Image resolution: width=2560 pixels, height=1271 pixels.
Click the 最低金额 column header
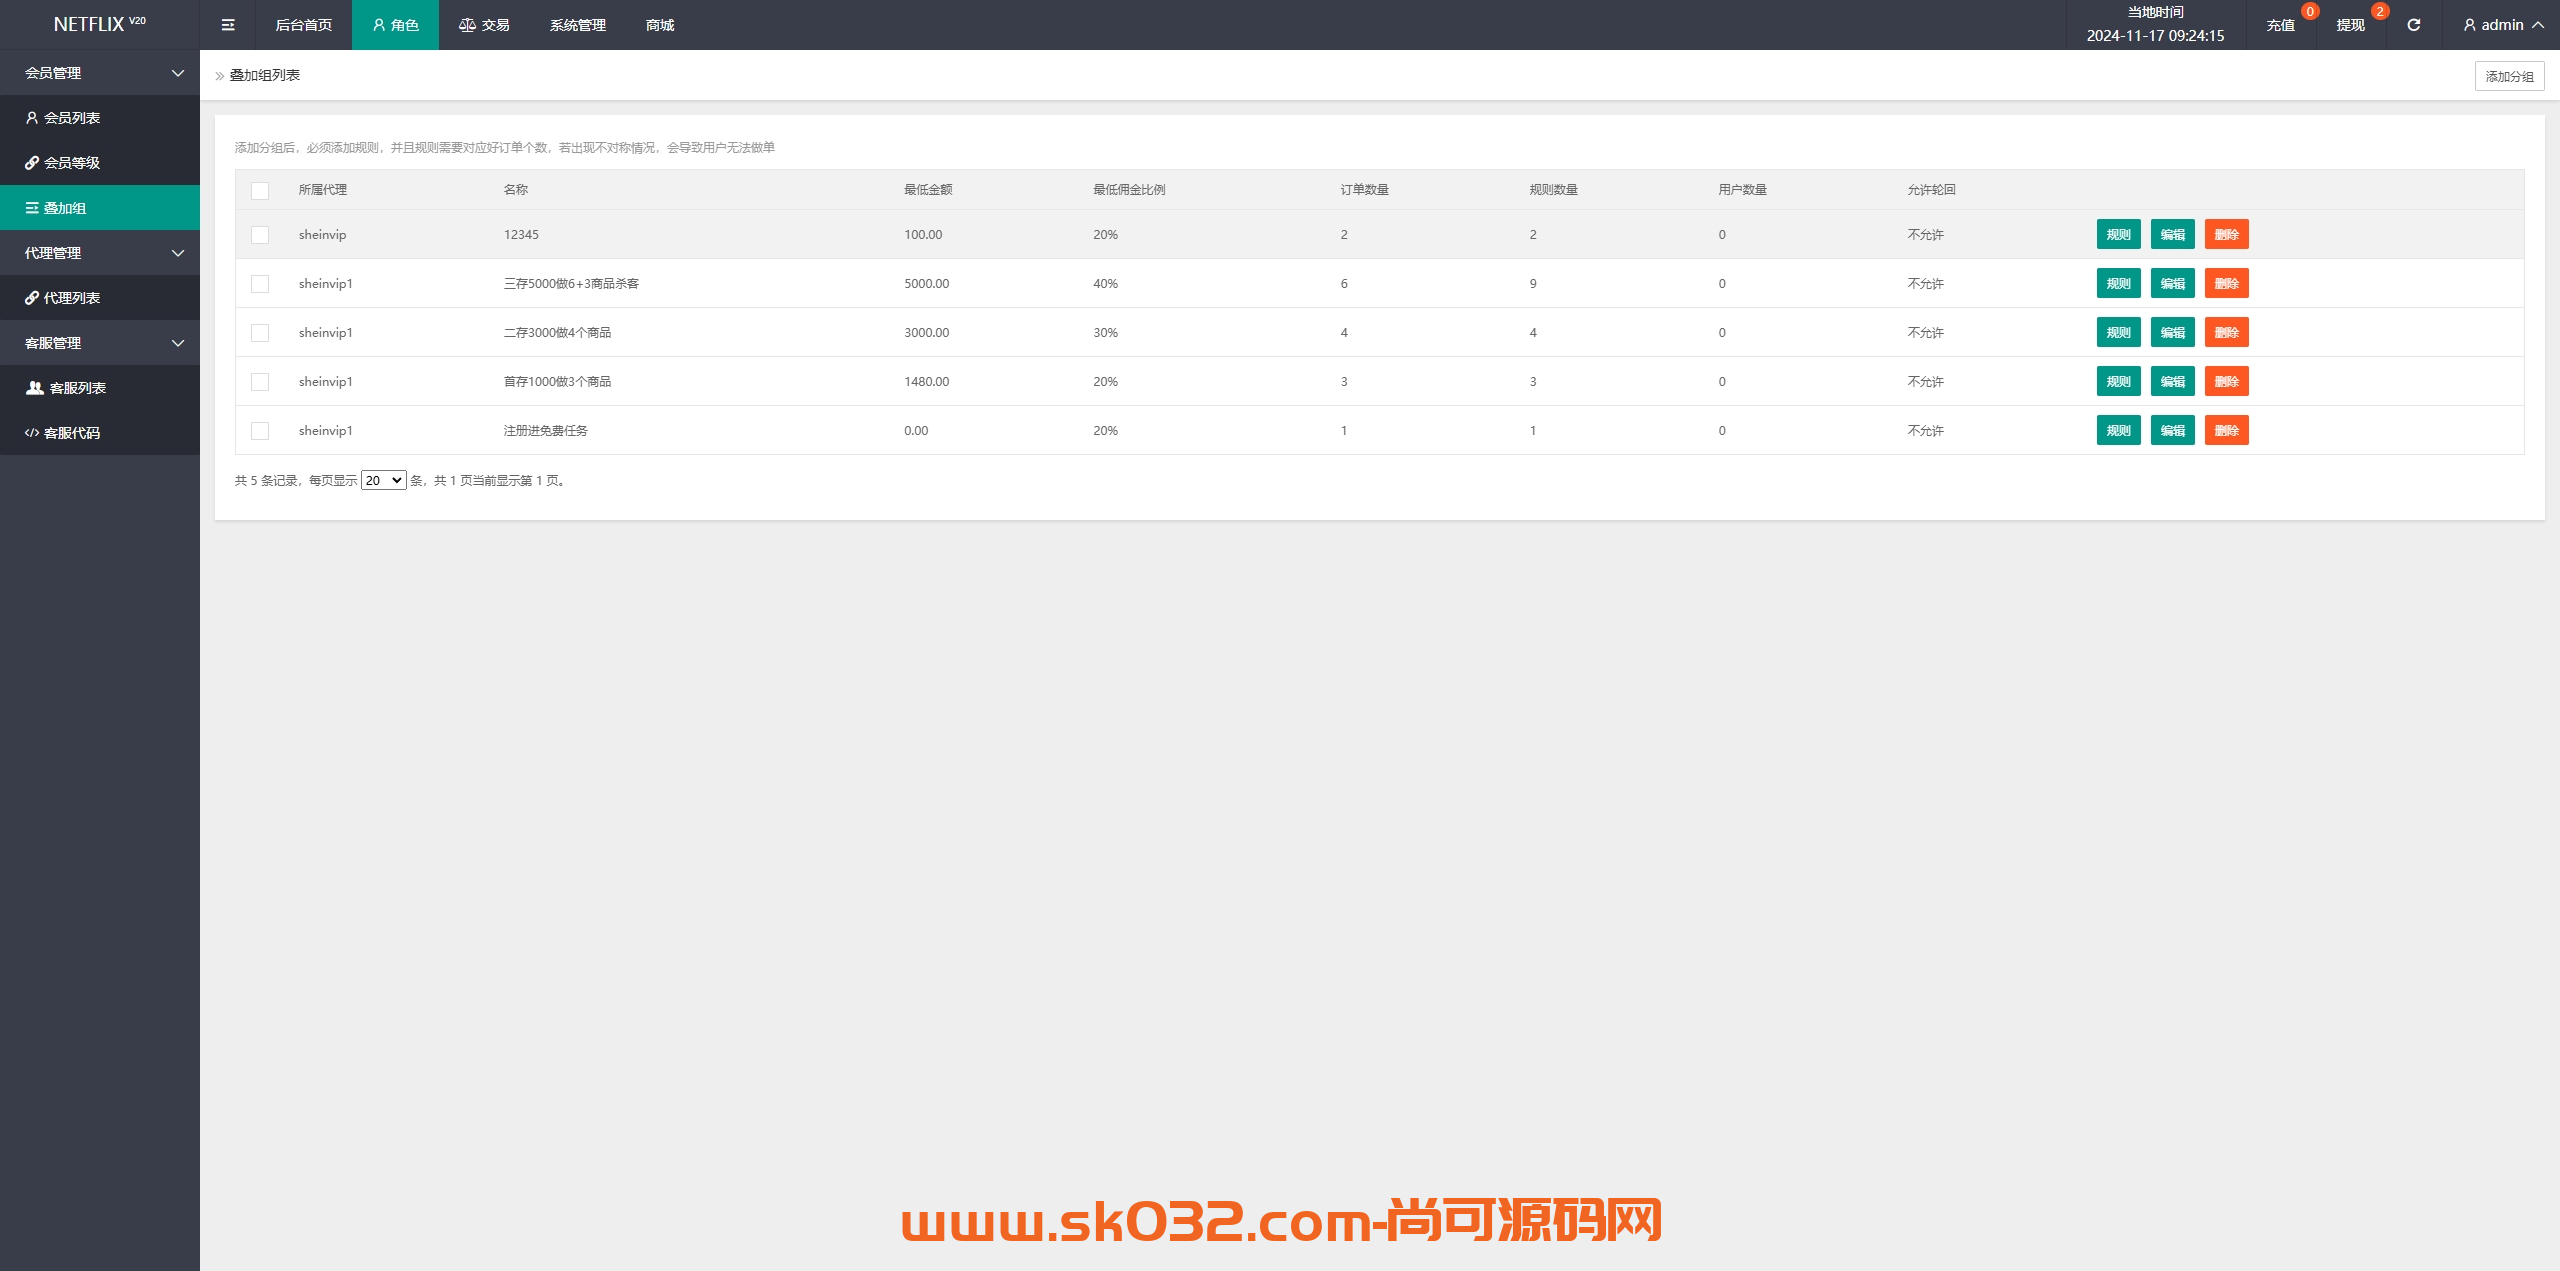928,190
